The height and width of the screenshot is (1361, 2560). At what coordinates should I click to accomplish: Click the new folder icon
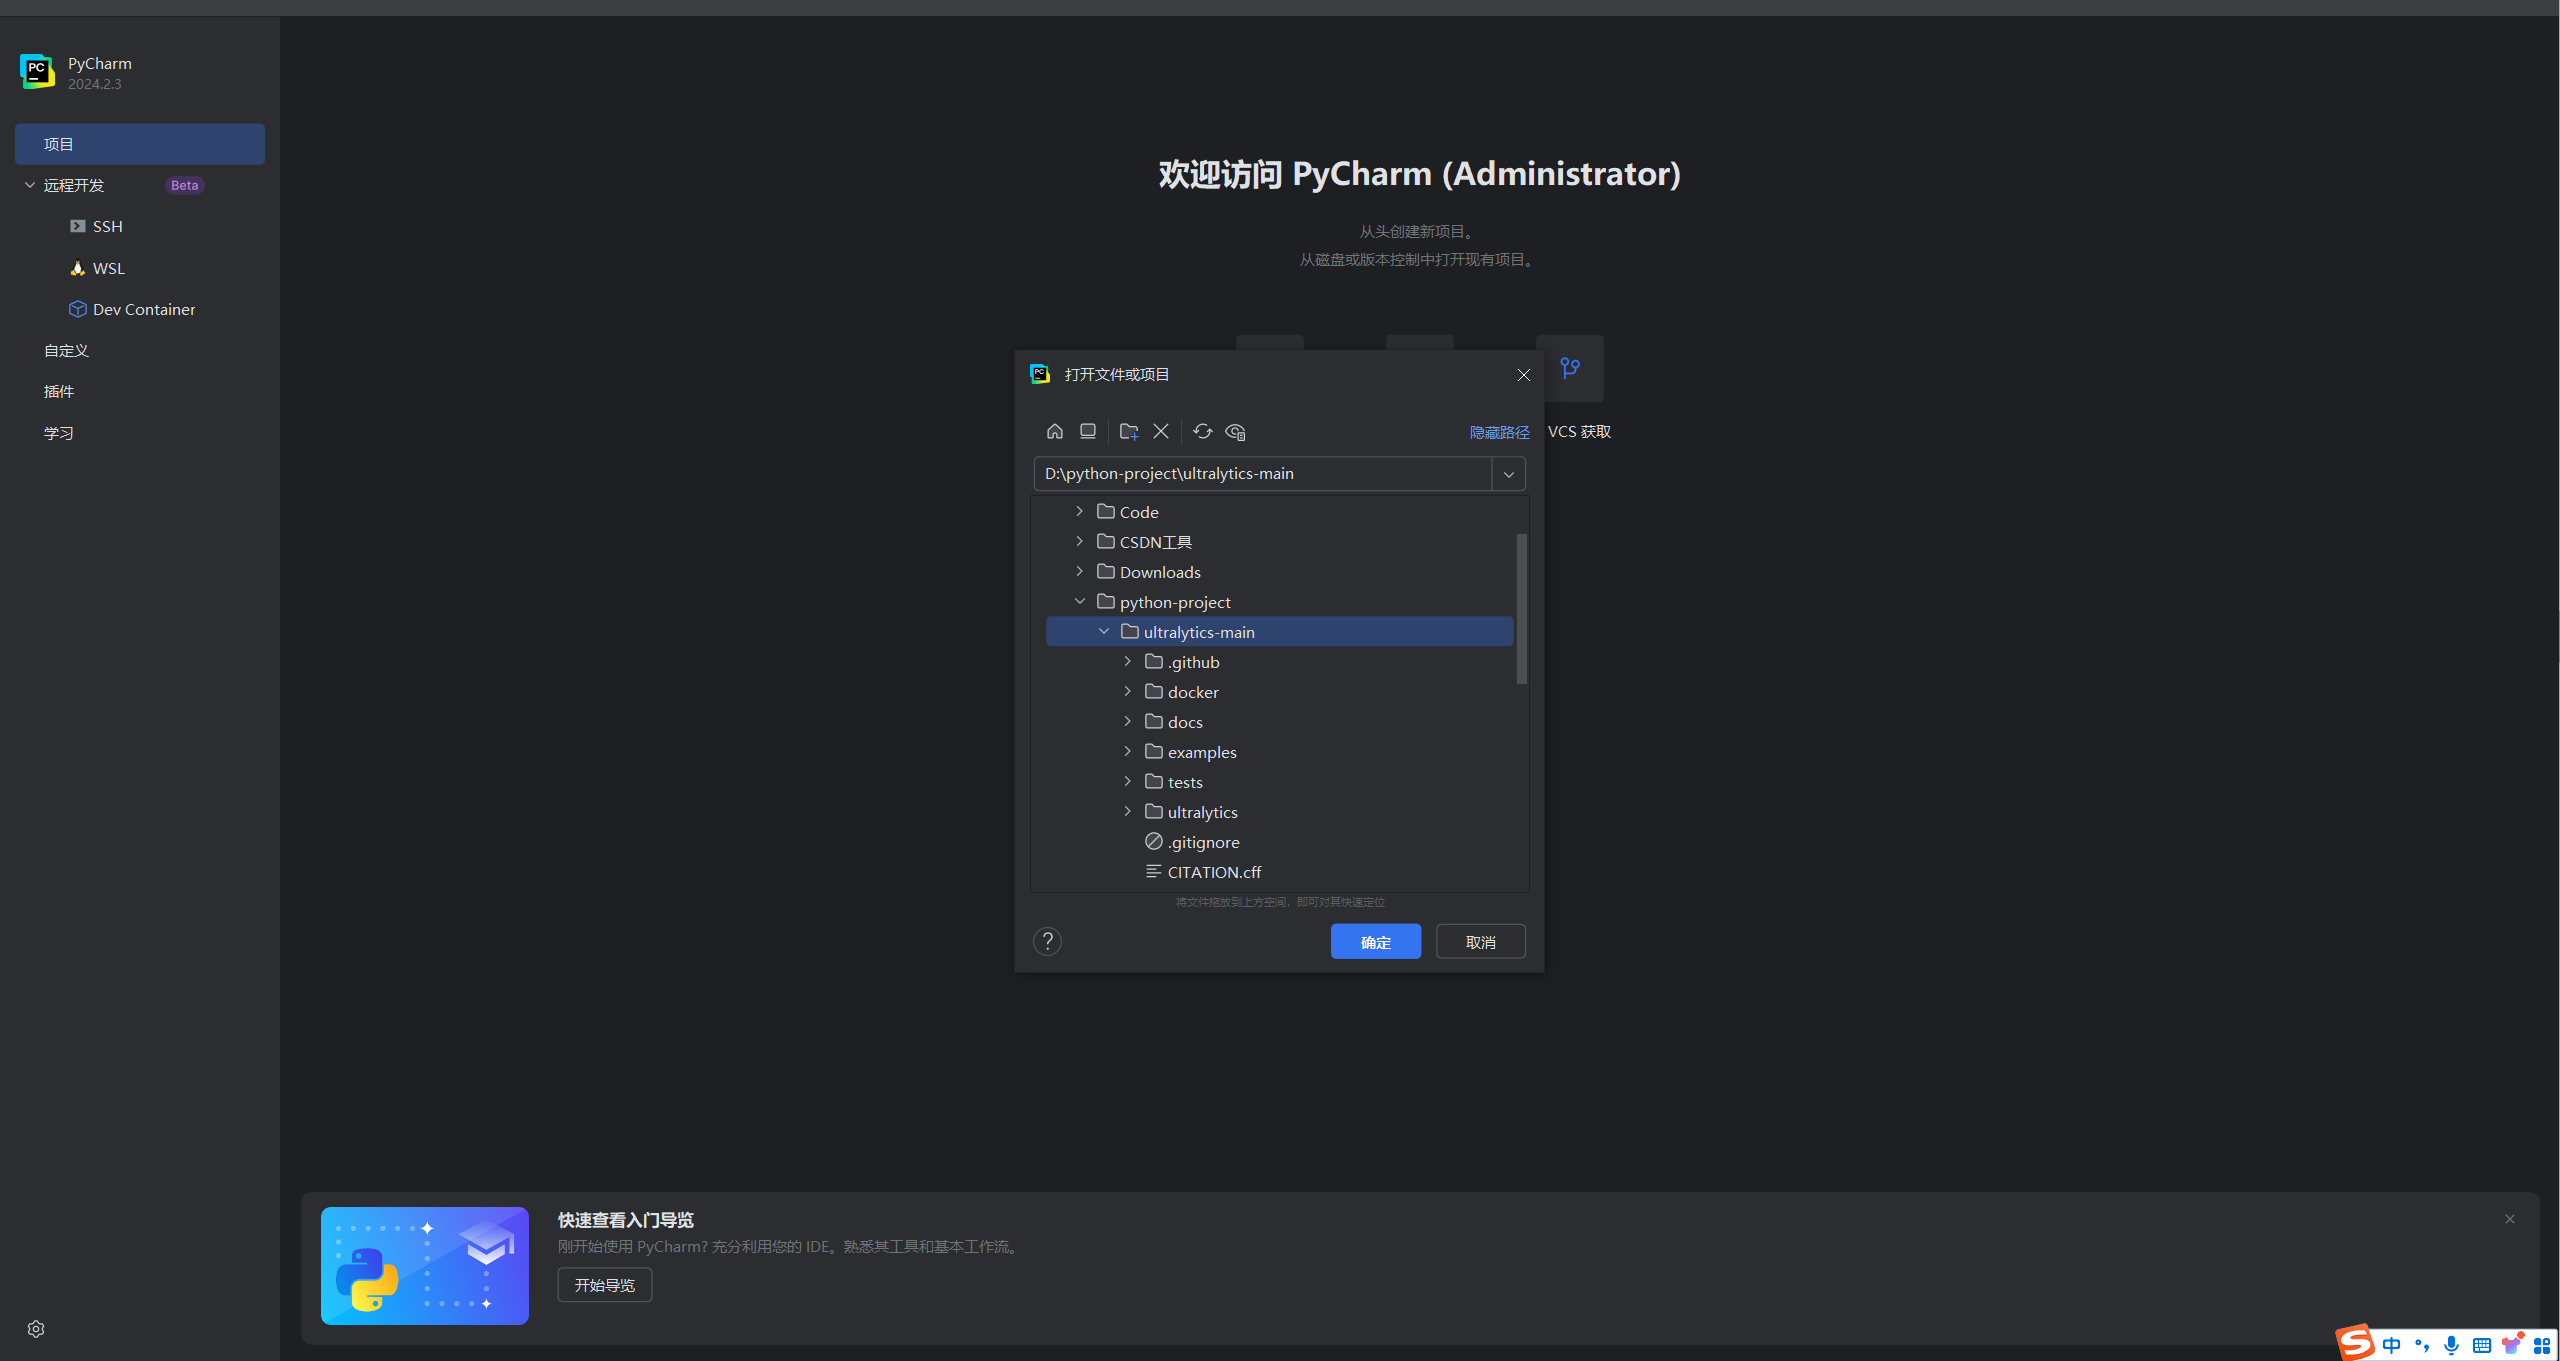click(x=1128, y=431)
